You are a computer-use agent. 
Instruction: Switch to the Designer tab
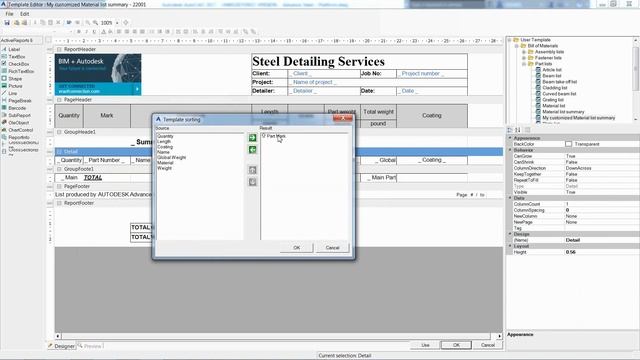pos(62,346)
